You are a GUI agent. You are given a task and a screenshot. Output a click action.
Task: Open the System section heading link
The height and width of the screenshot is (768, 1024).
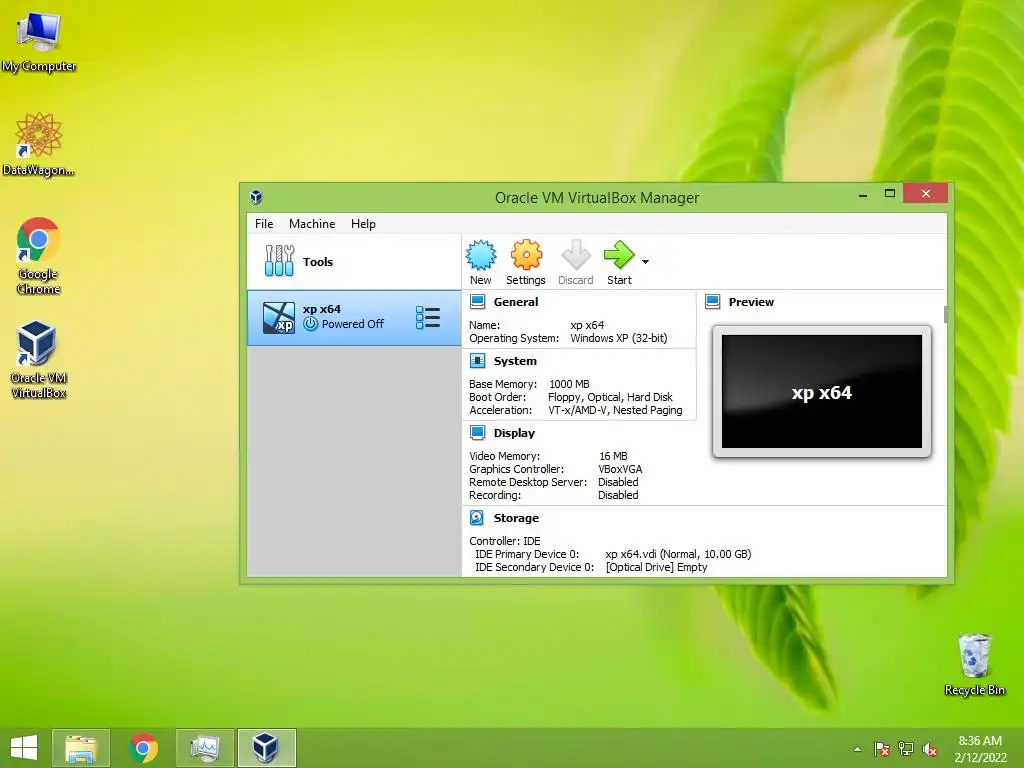click(x=515, y=361)
